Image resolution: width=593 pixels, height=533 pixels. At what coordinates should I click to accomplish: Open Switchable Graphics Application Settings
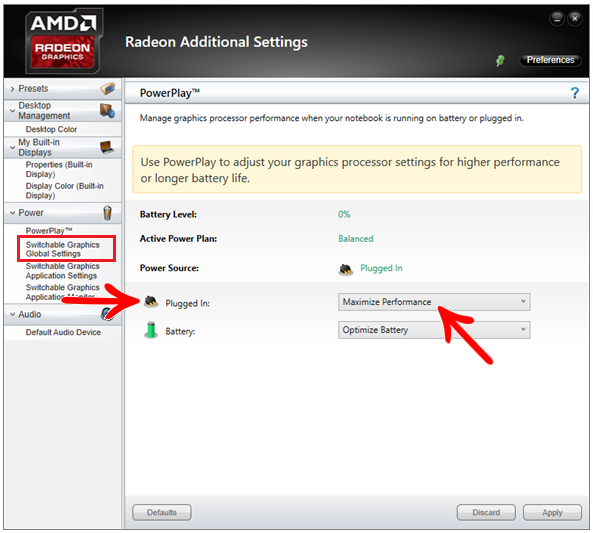point(63,271)
